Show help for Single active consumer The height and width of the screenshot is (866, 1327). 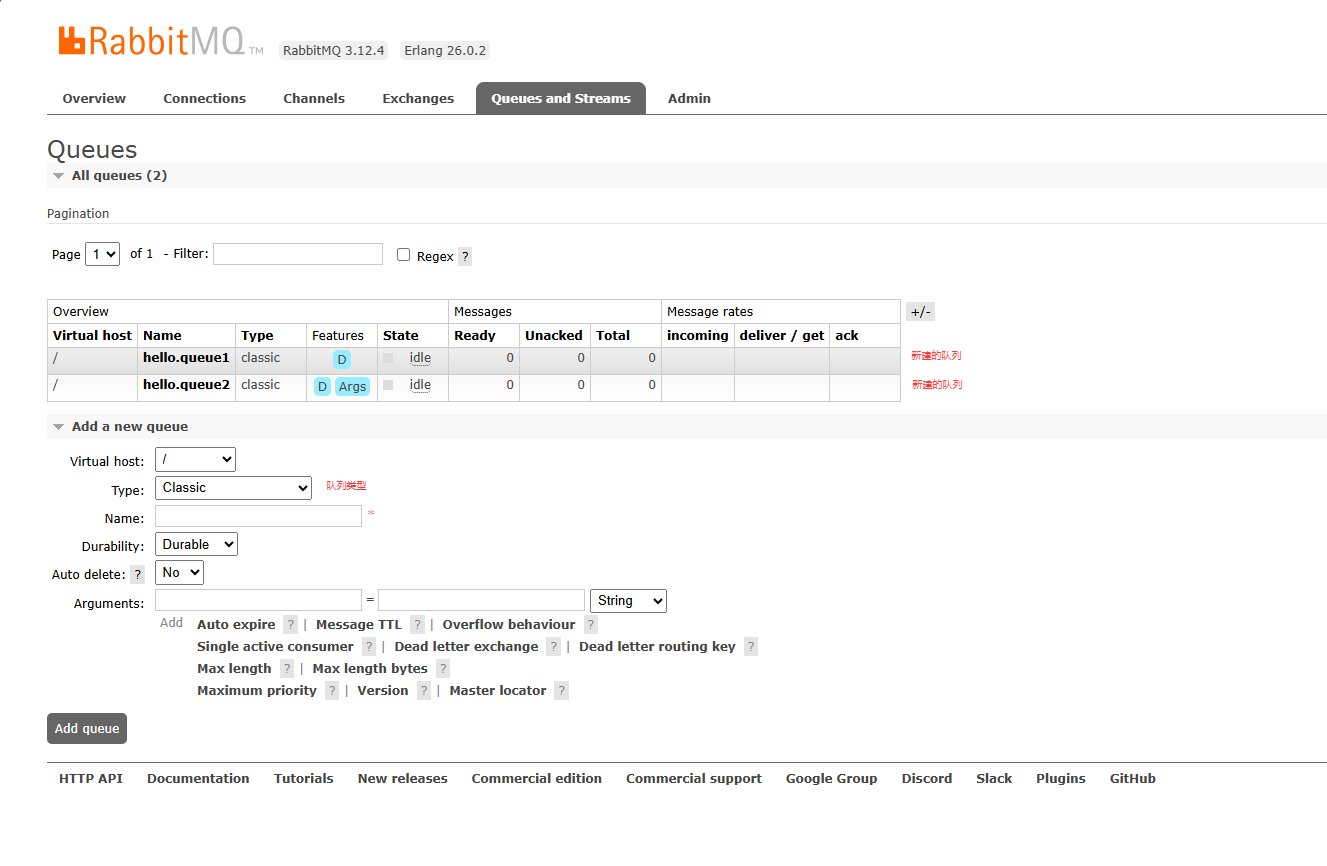[x=369, y=647]
